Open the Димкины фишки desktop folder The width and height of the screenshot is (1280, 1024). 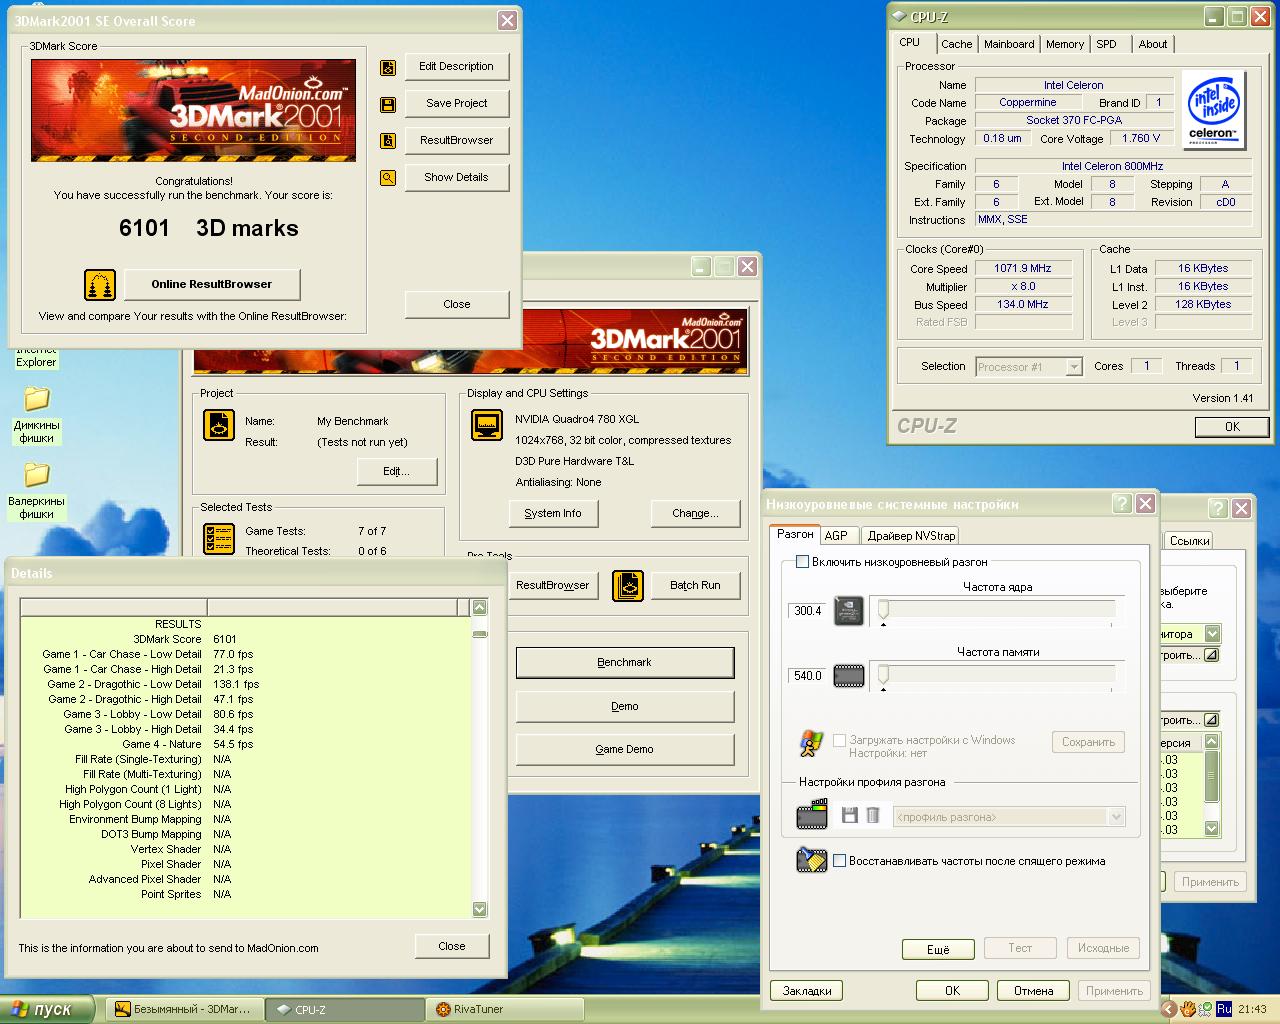[37, 416]
